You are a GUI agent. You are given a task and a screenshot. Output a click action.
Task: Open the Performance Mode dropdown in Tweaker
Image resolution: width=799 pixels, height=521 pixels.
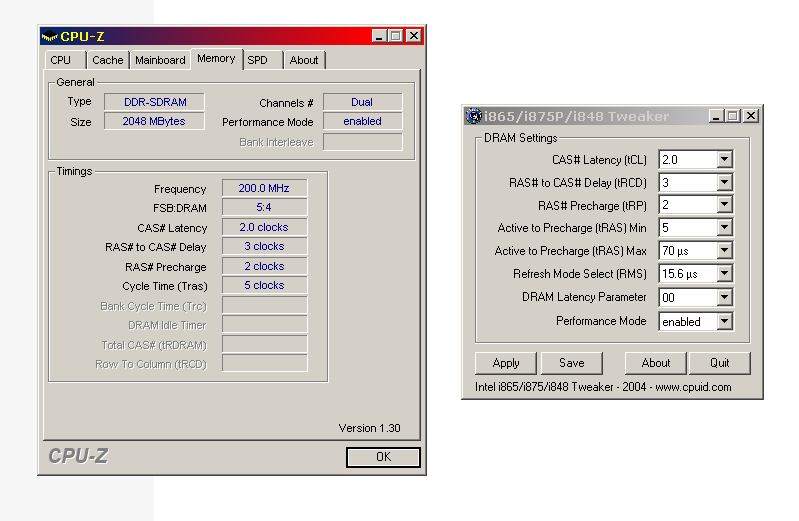[724, 321]
